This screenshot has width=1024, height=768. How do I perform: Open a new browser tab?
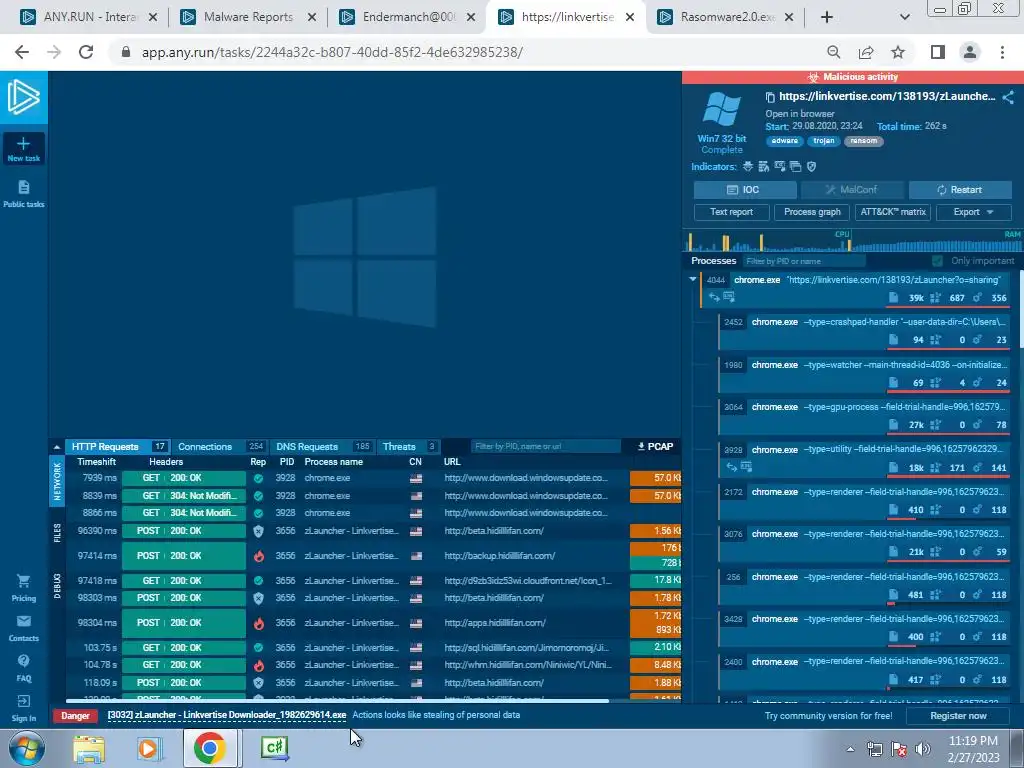[x=827, y=18]
